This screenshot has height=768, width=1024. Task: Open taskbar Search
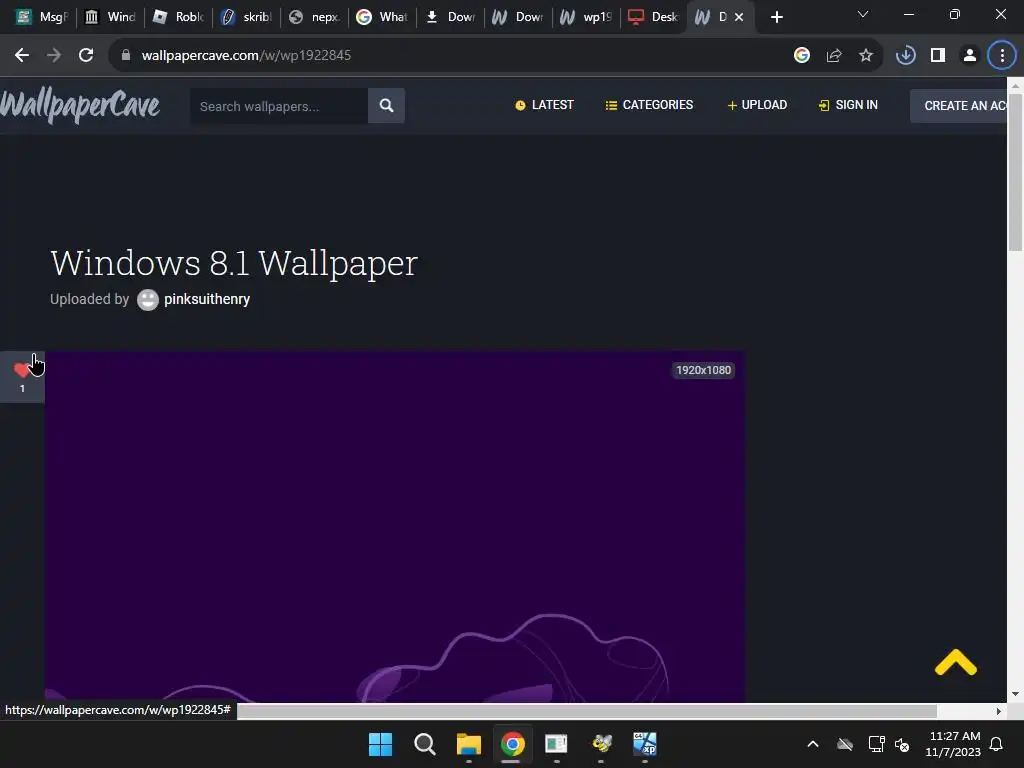click(x=424, y=744)
